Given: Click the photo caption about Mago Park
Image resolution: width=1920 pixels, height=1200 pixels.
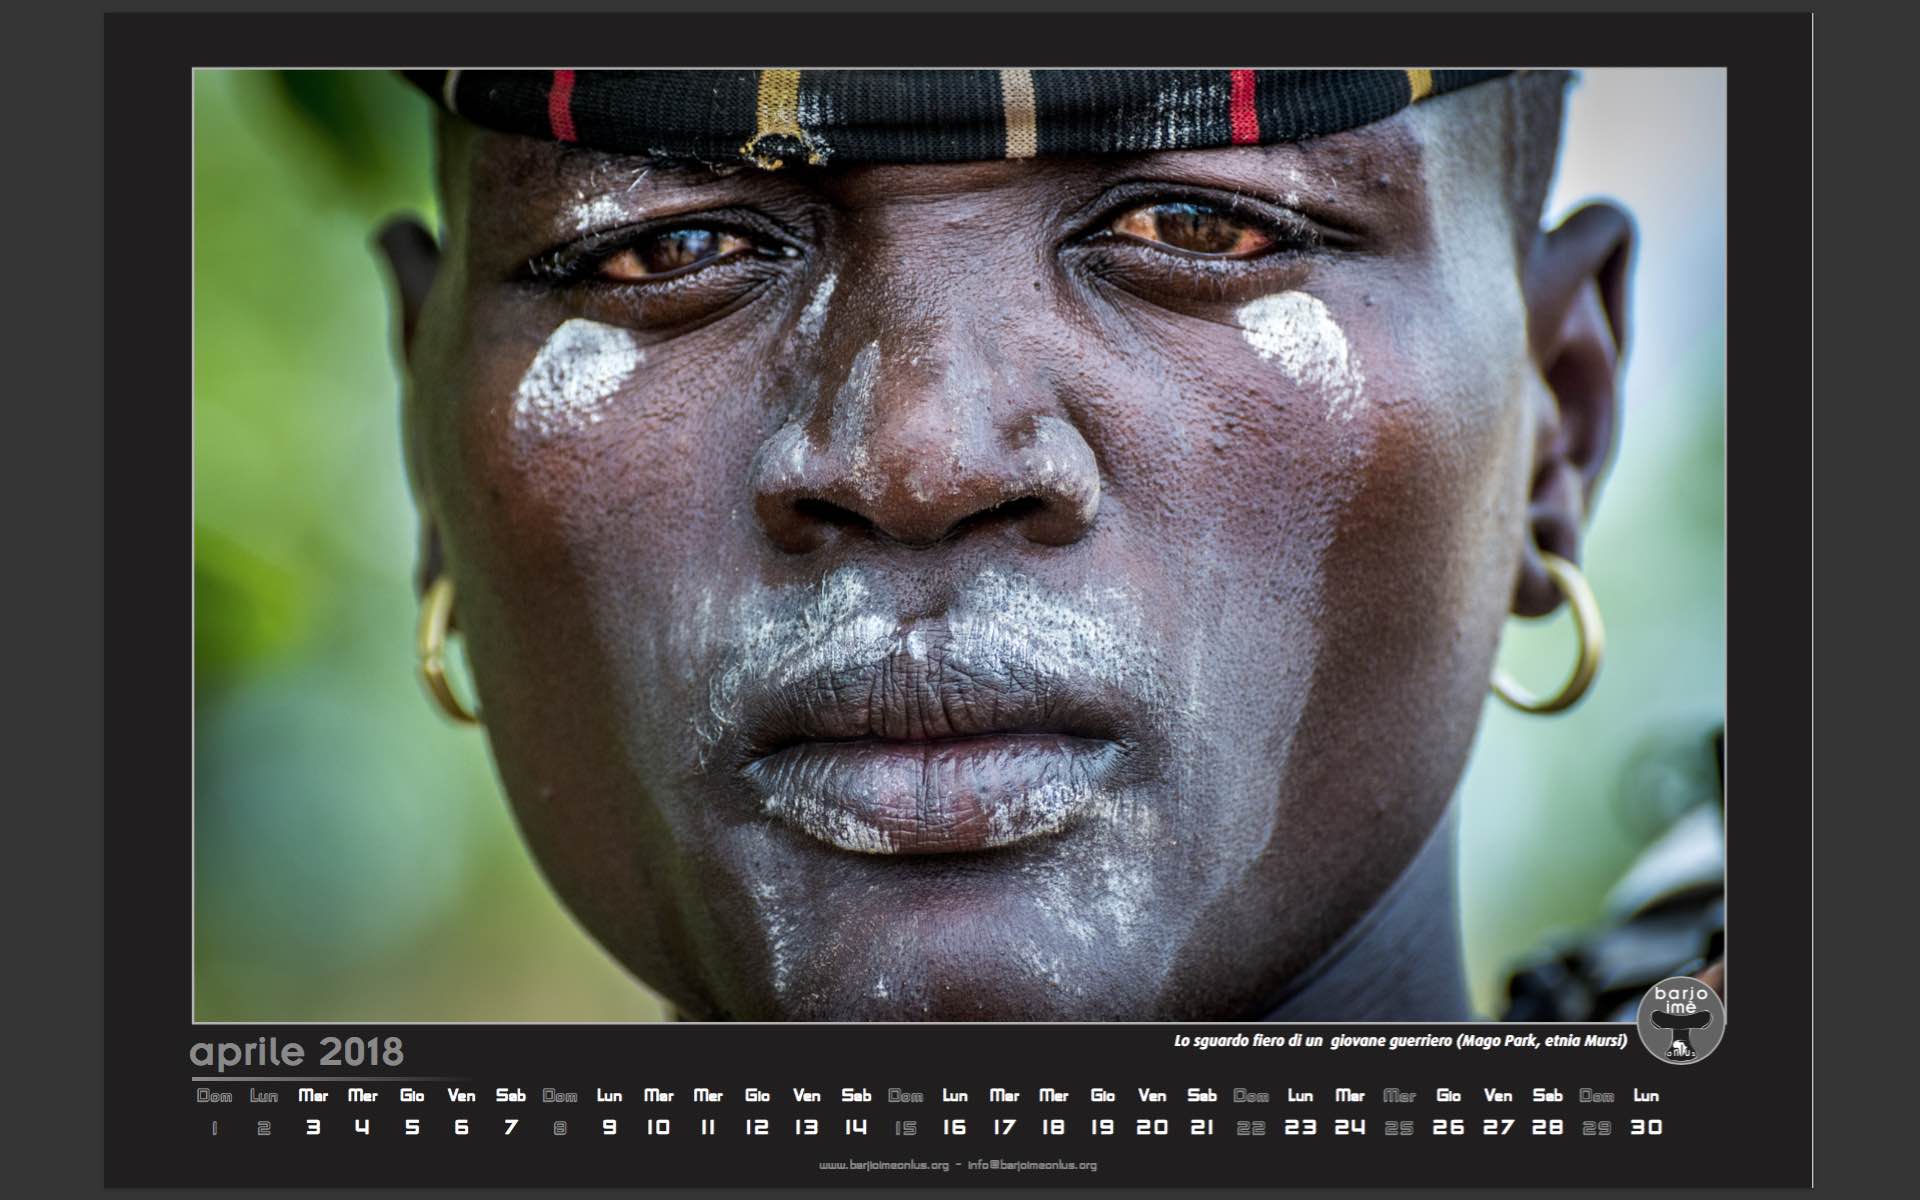Looking at the screenshot, I should (x=1400, y=1041).
